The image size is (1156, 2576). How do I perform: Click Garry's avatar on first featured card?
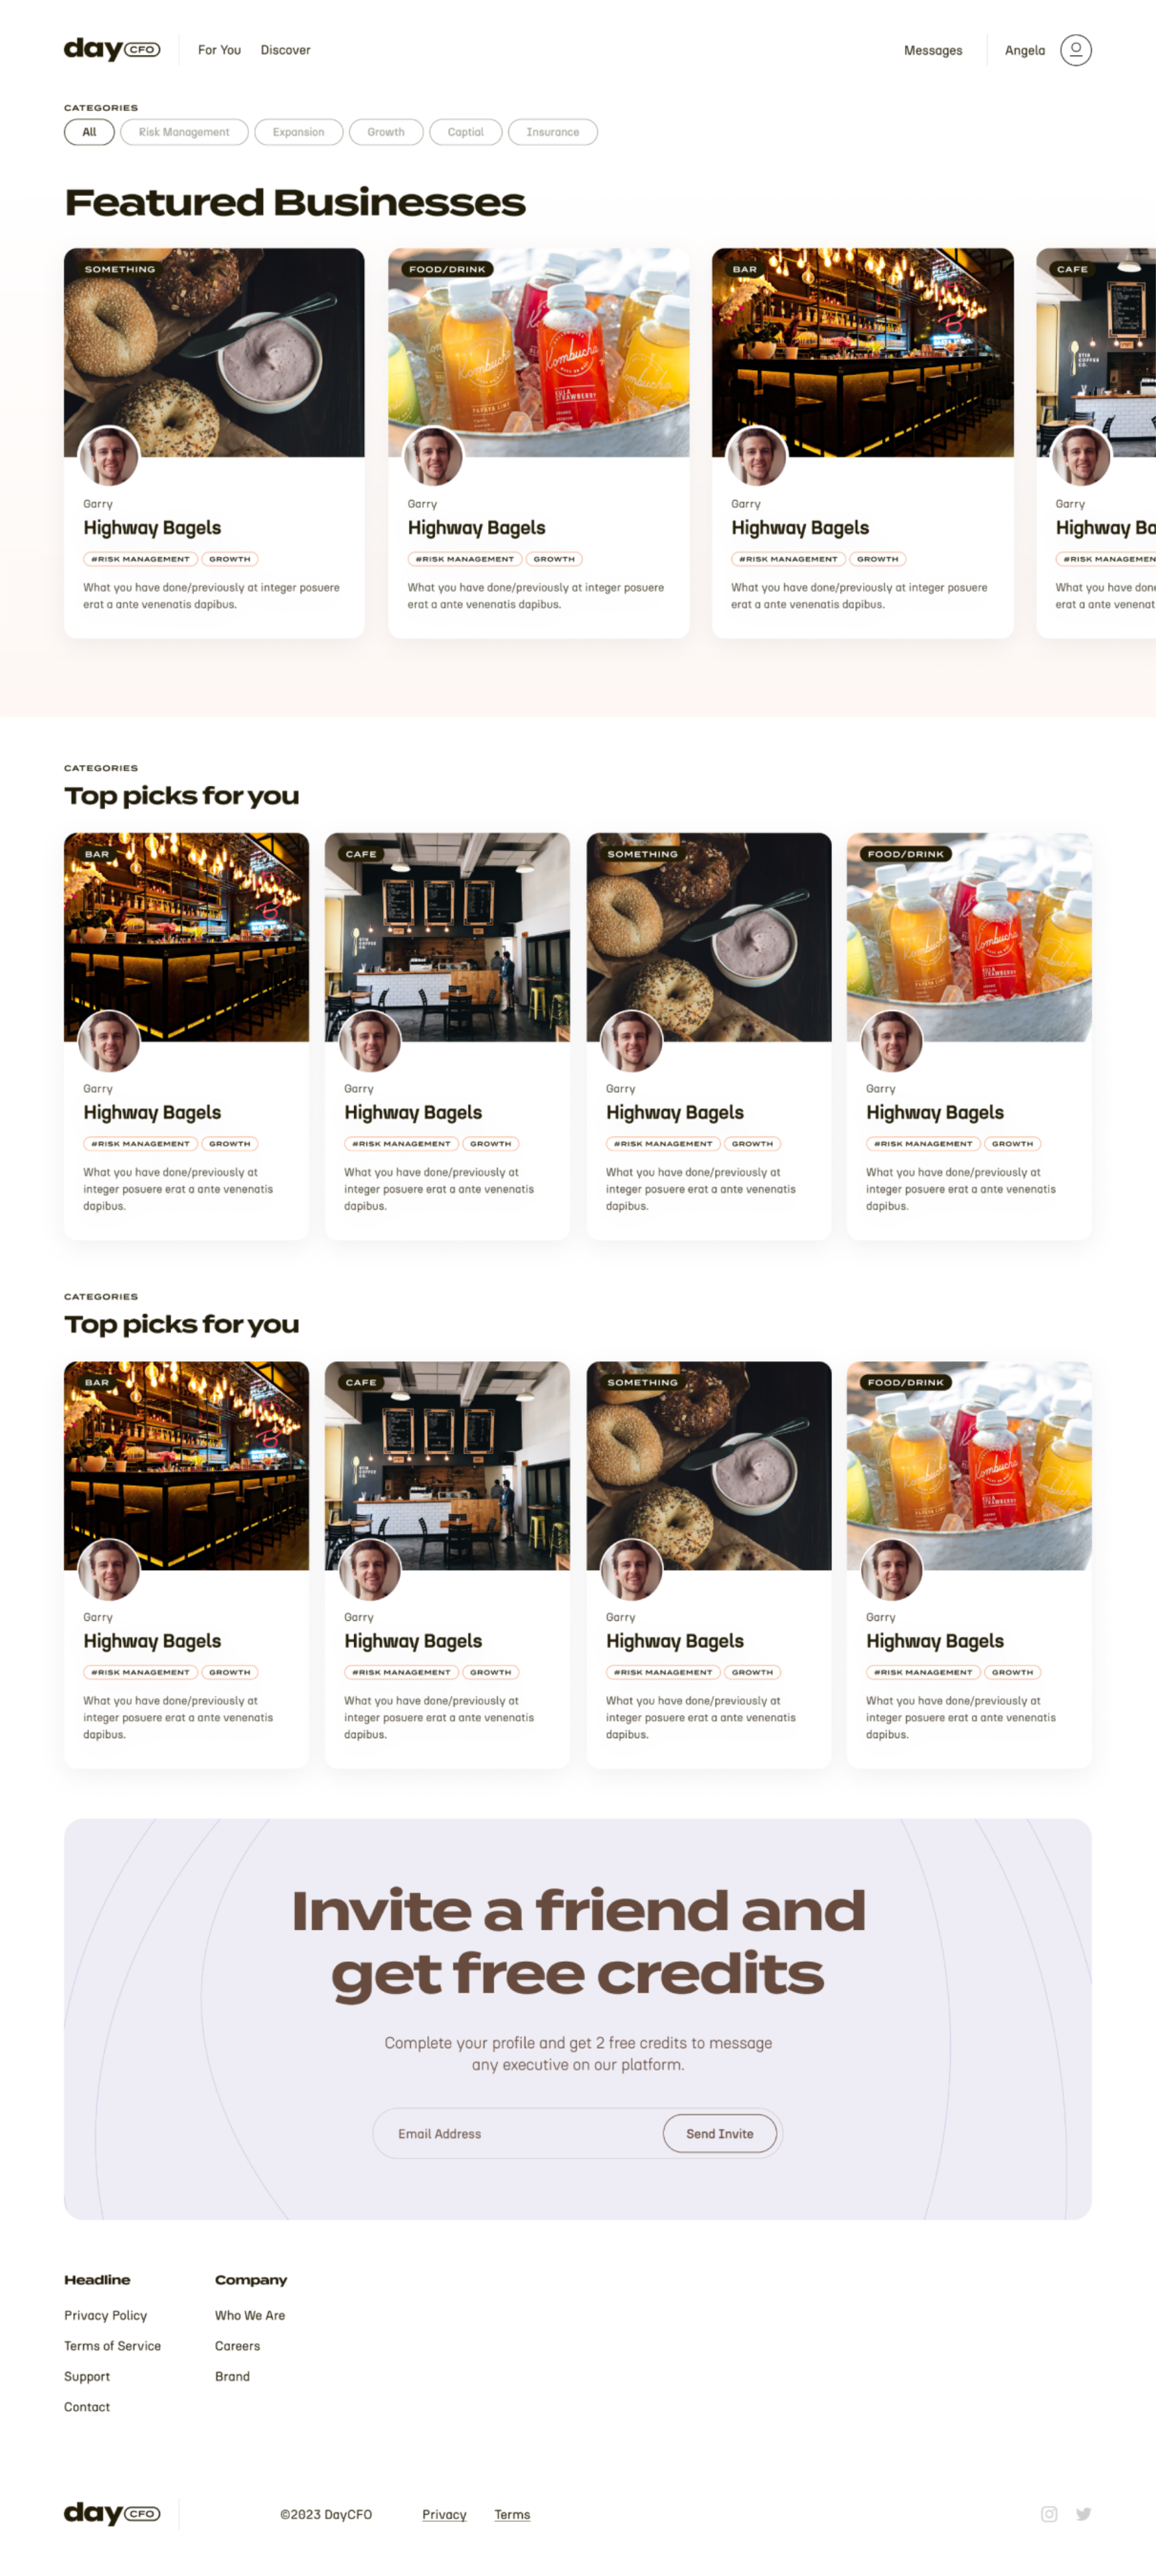coord(109,456)
